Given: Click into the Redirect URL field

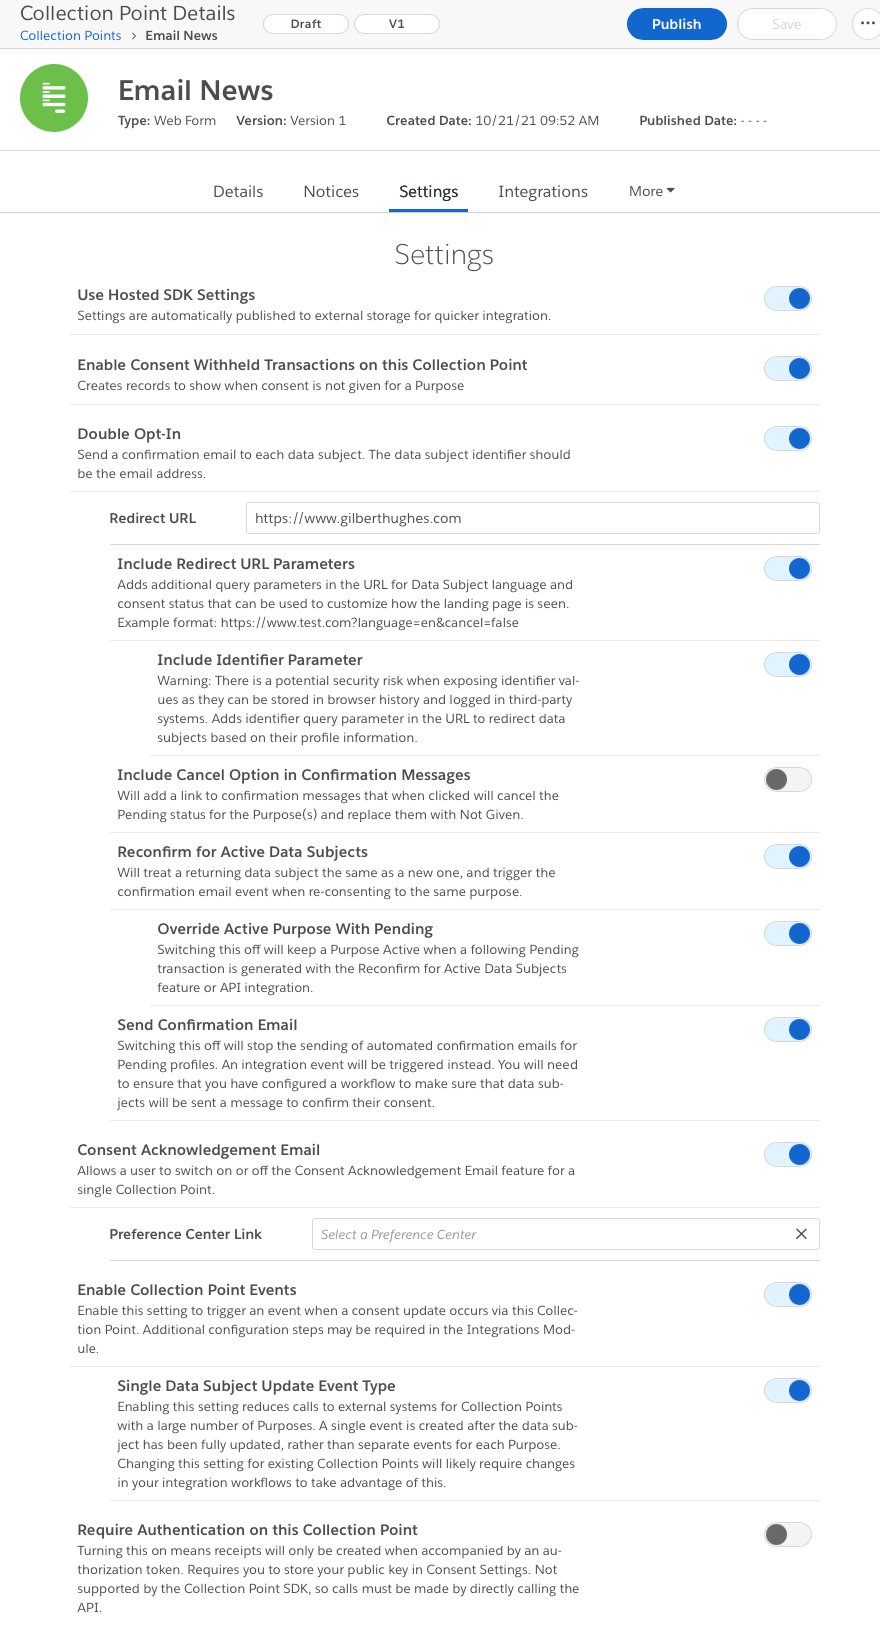Looking at the screenshot, I should click(533, 518).
